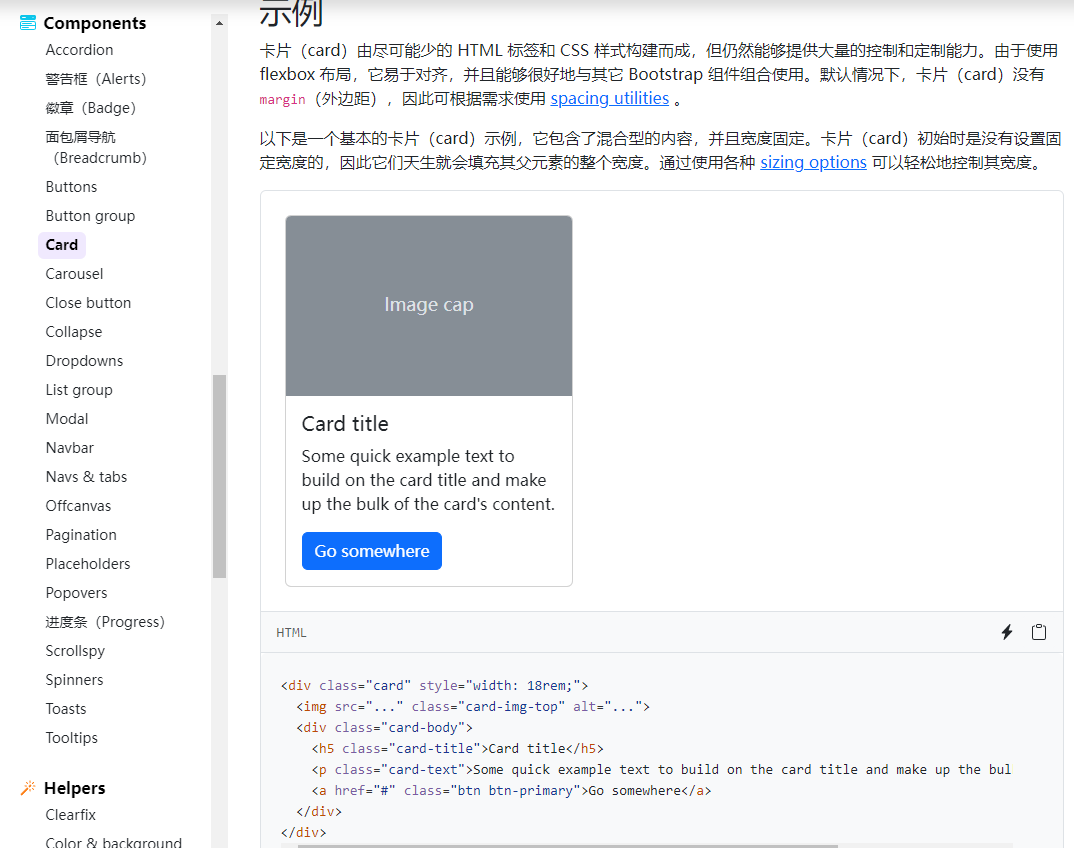1074x848 pixels.
Task: Open the Close button page
Action: coord(88,303)
